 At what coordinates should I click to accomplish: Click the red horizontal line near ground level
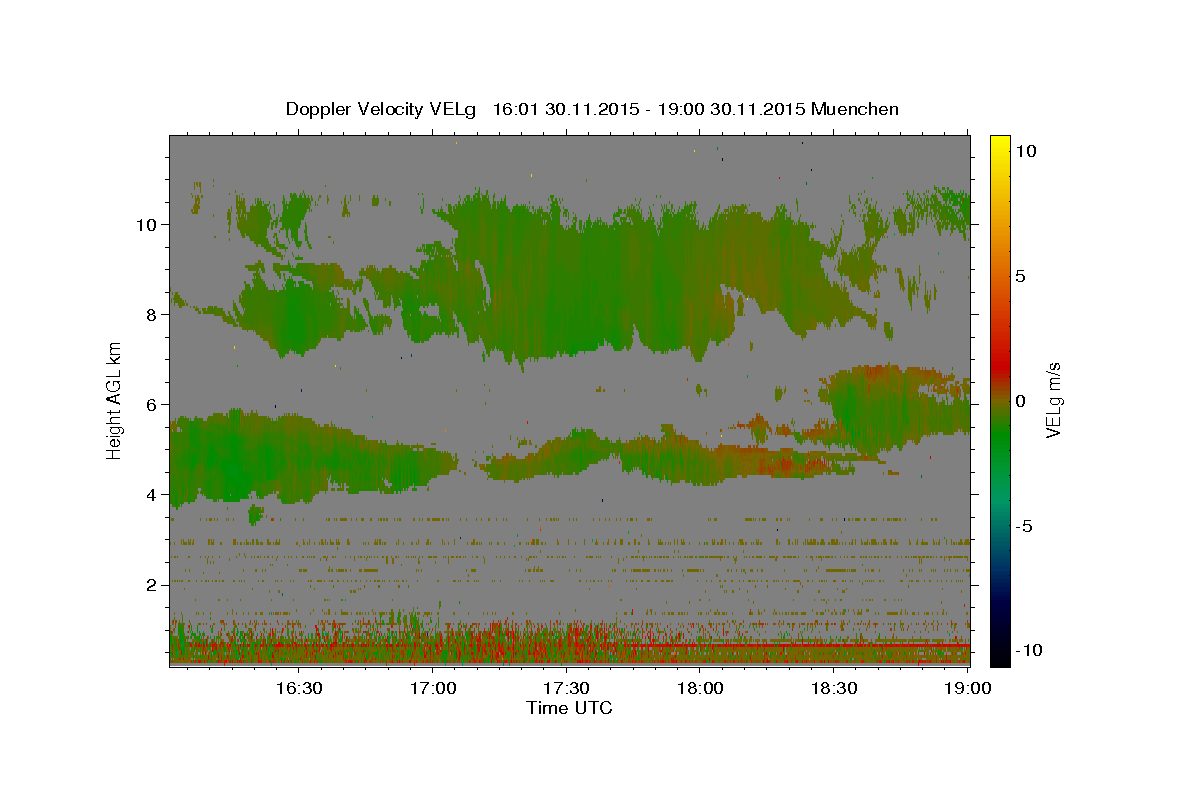click(x=800, y=645)
